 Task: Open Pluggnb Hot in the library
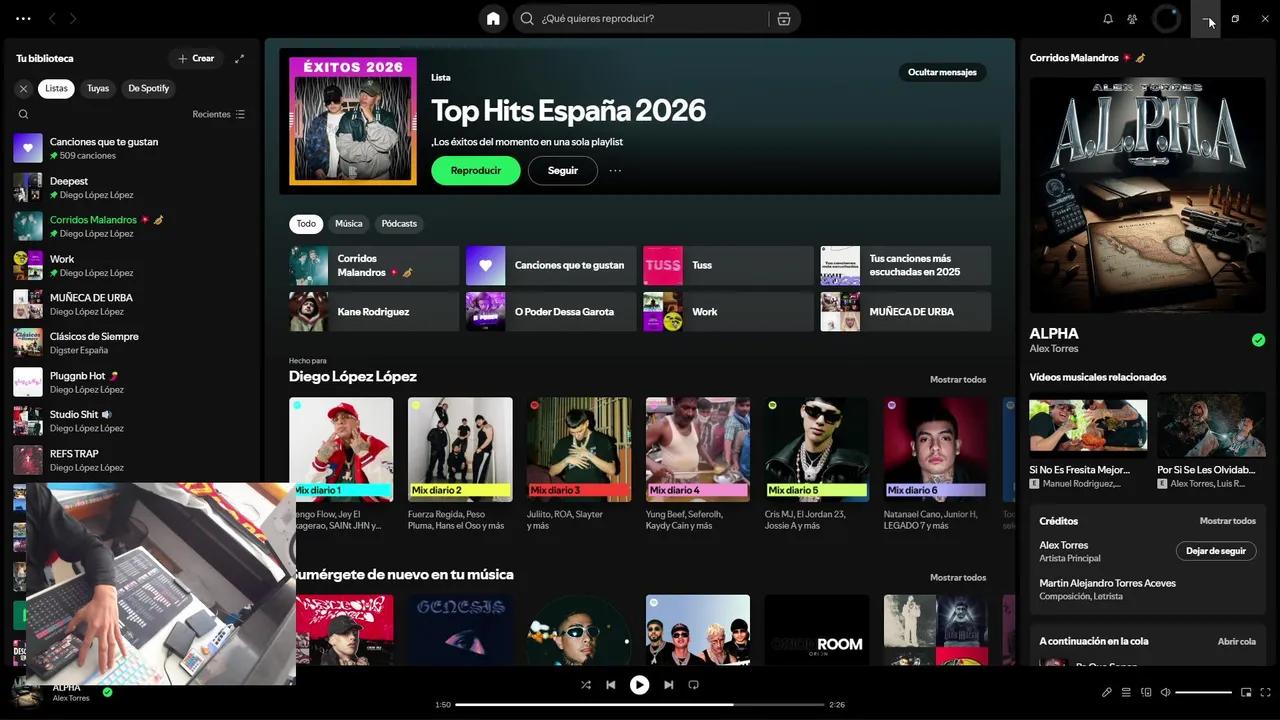(x=132, y=382)
